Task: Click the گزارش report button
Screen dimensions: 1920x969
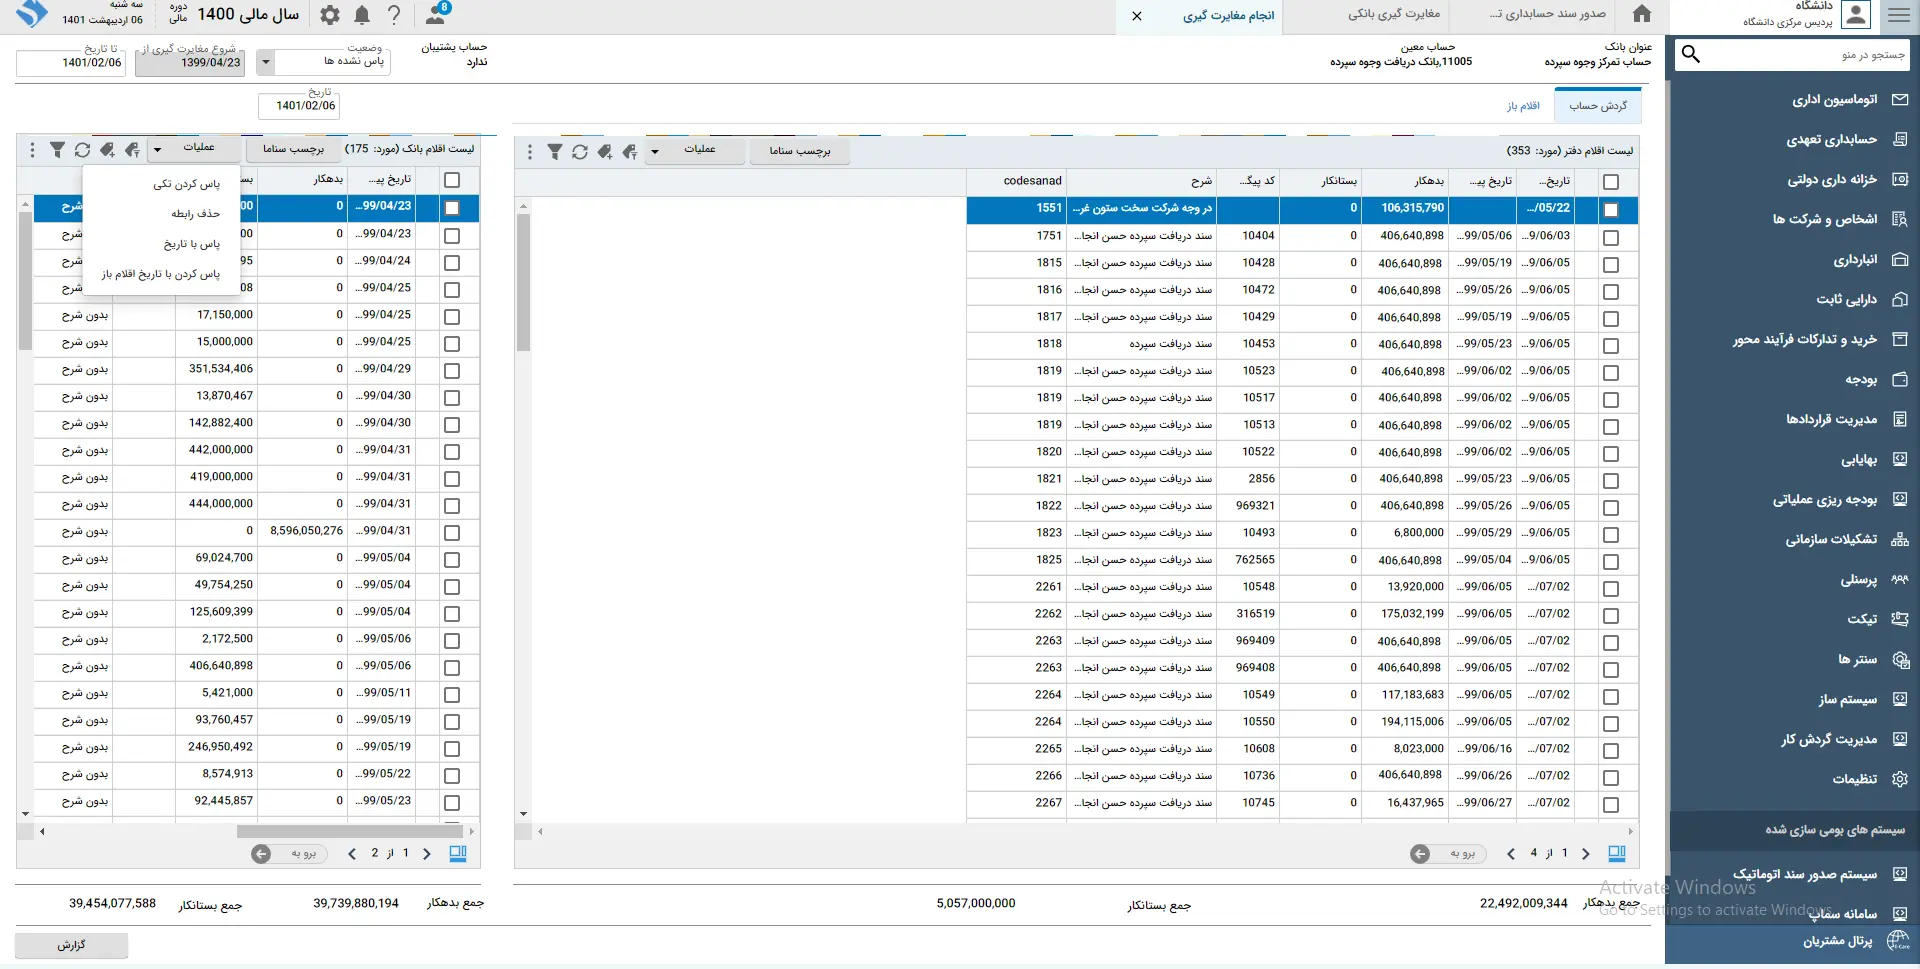Action: 72,945
